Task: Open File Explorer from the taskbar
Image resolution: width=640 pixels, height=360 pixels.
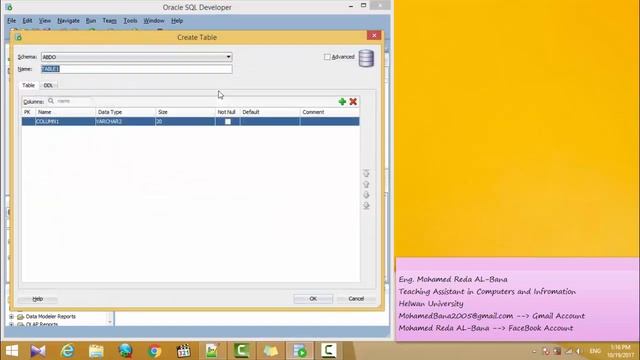Action: click(96, 351)
